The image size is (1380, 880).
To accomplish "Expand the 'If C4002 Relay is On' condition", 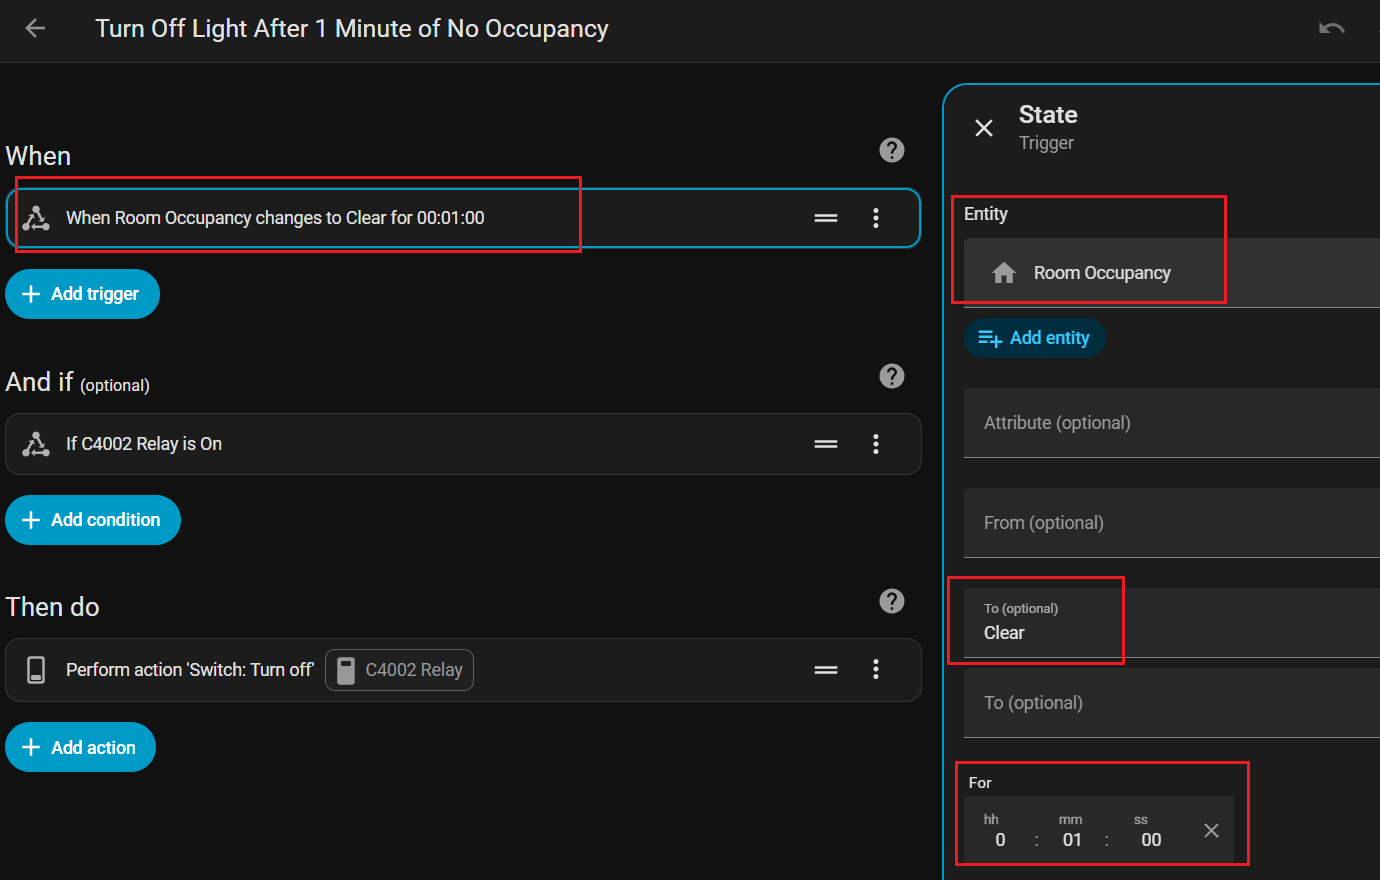I will [x=400, y=444].
